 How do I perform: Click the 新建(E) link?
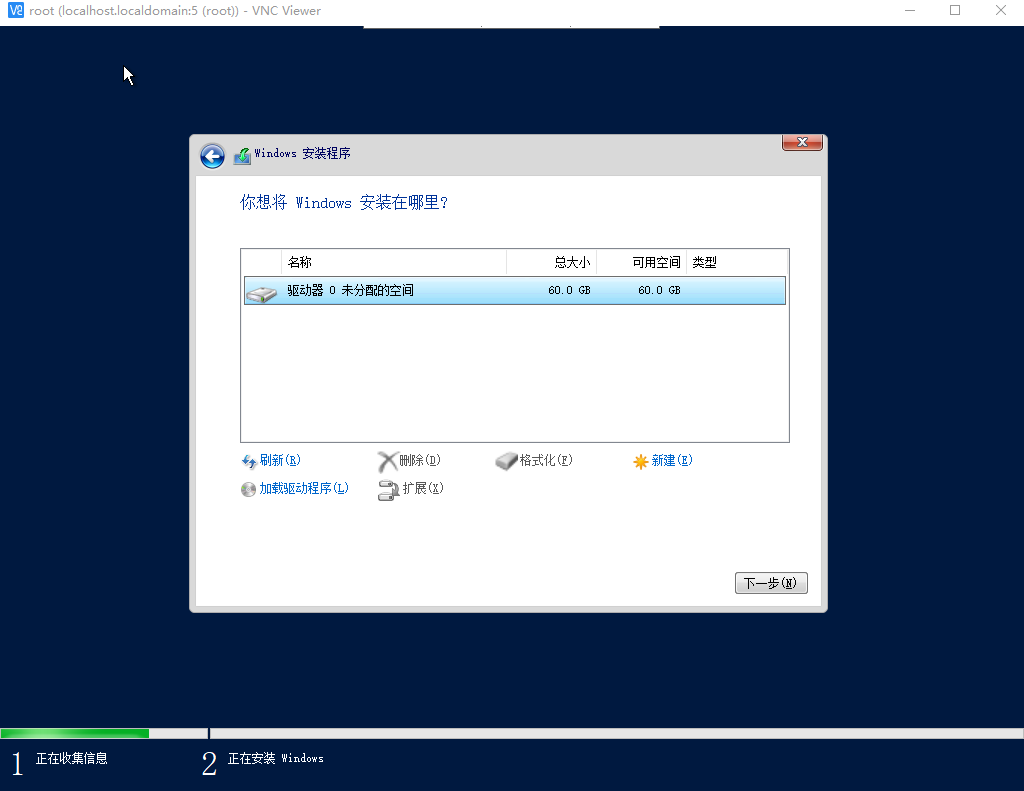tap(672, 460)
